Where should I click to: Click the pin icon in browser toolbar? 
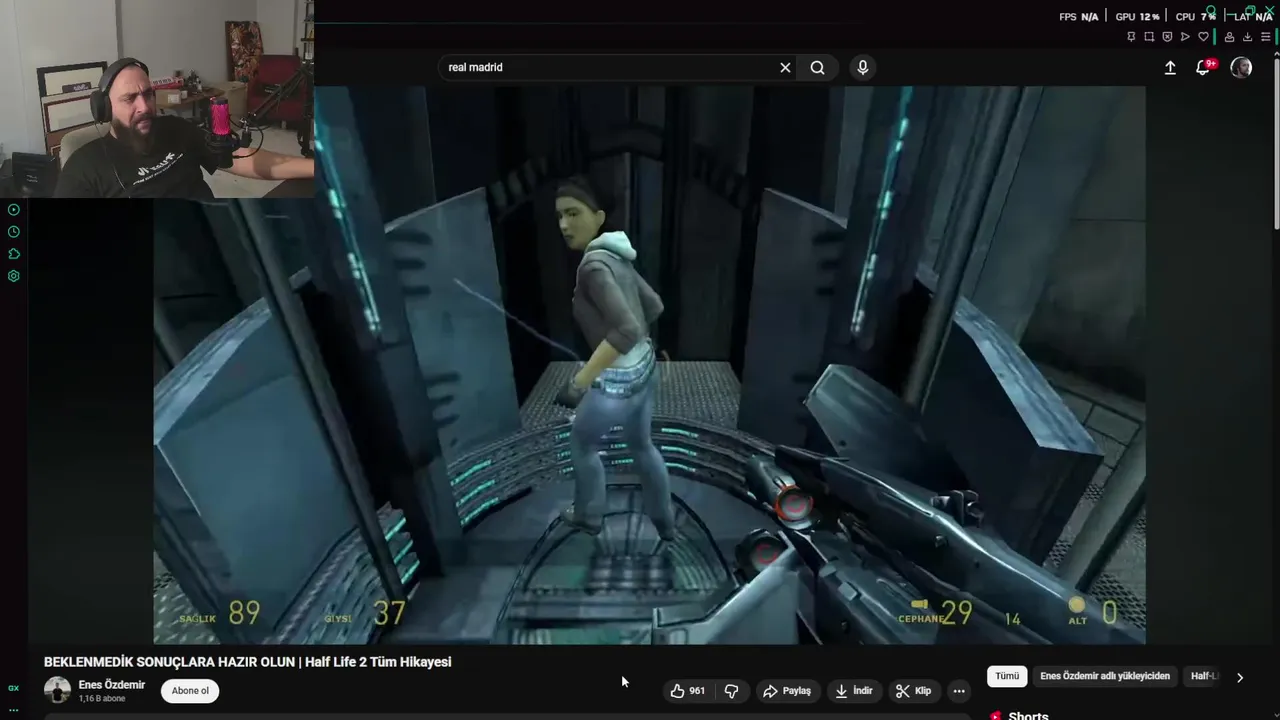[x=1131, y=37]
